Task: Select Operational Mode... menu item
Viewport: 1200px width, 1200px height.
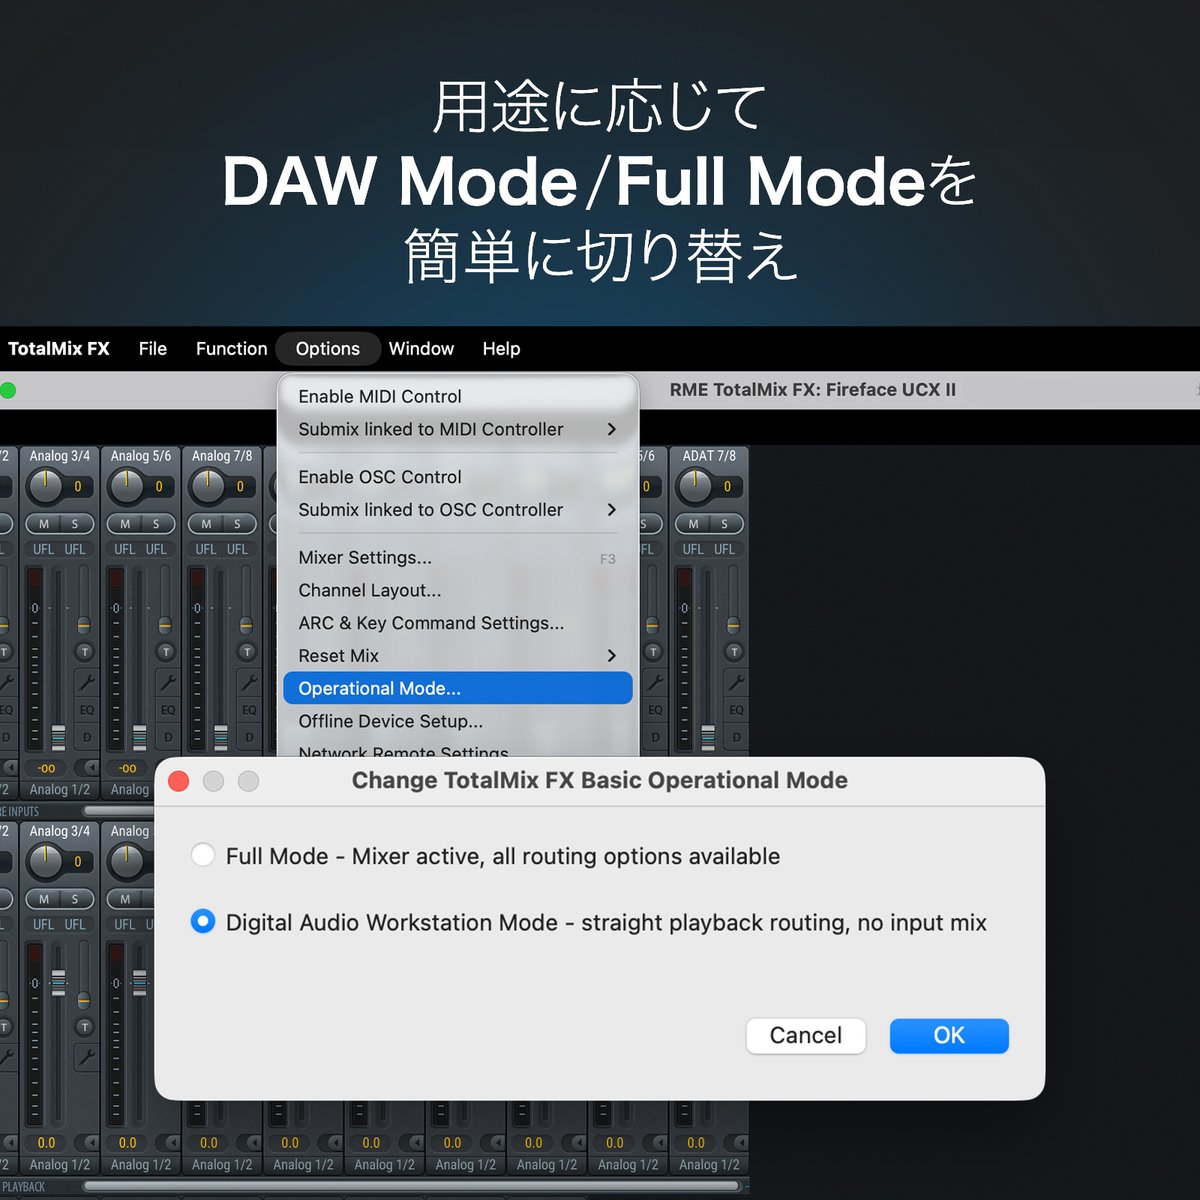Action: (458, 688)
